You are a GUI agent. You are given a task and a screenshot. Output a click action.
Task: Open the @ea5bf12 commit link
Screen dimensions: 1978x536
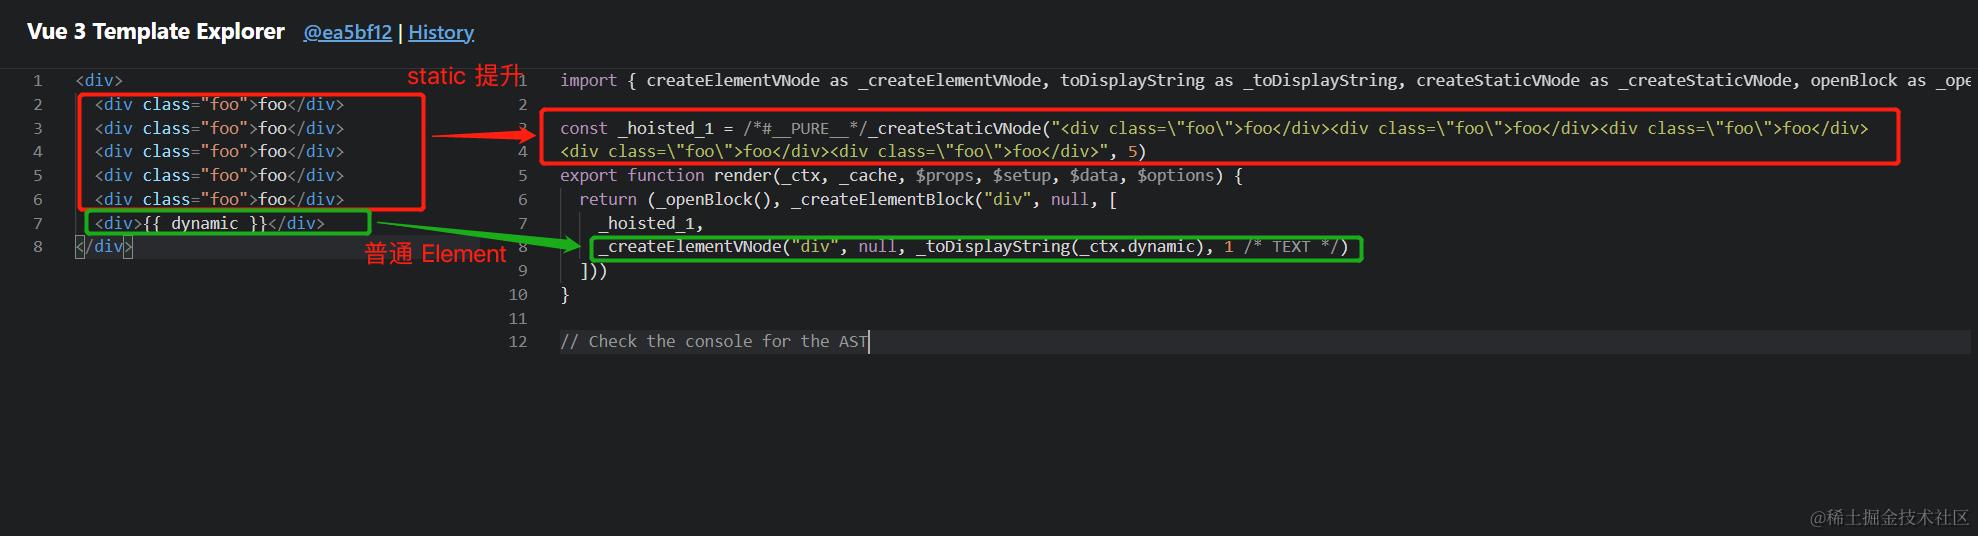pos(347,33)
